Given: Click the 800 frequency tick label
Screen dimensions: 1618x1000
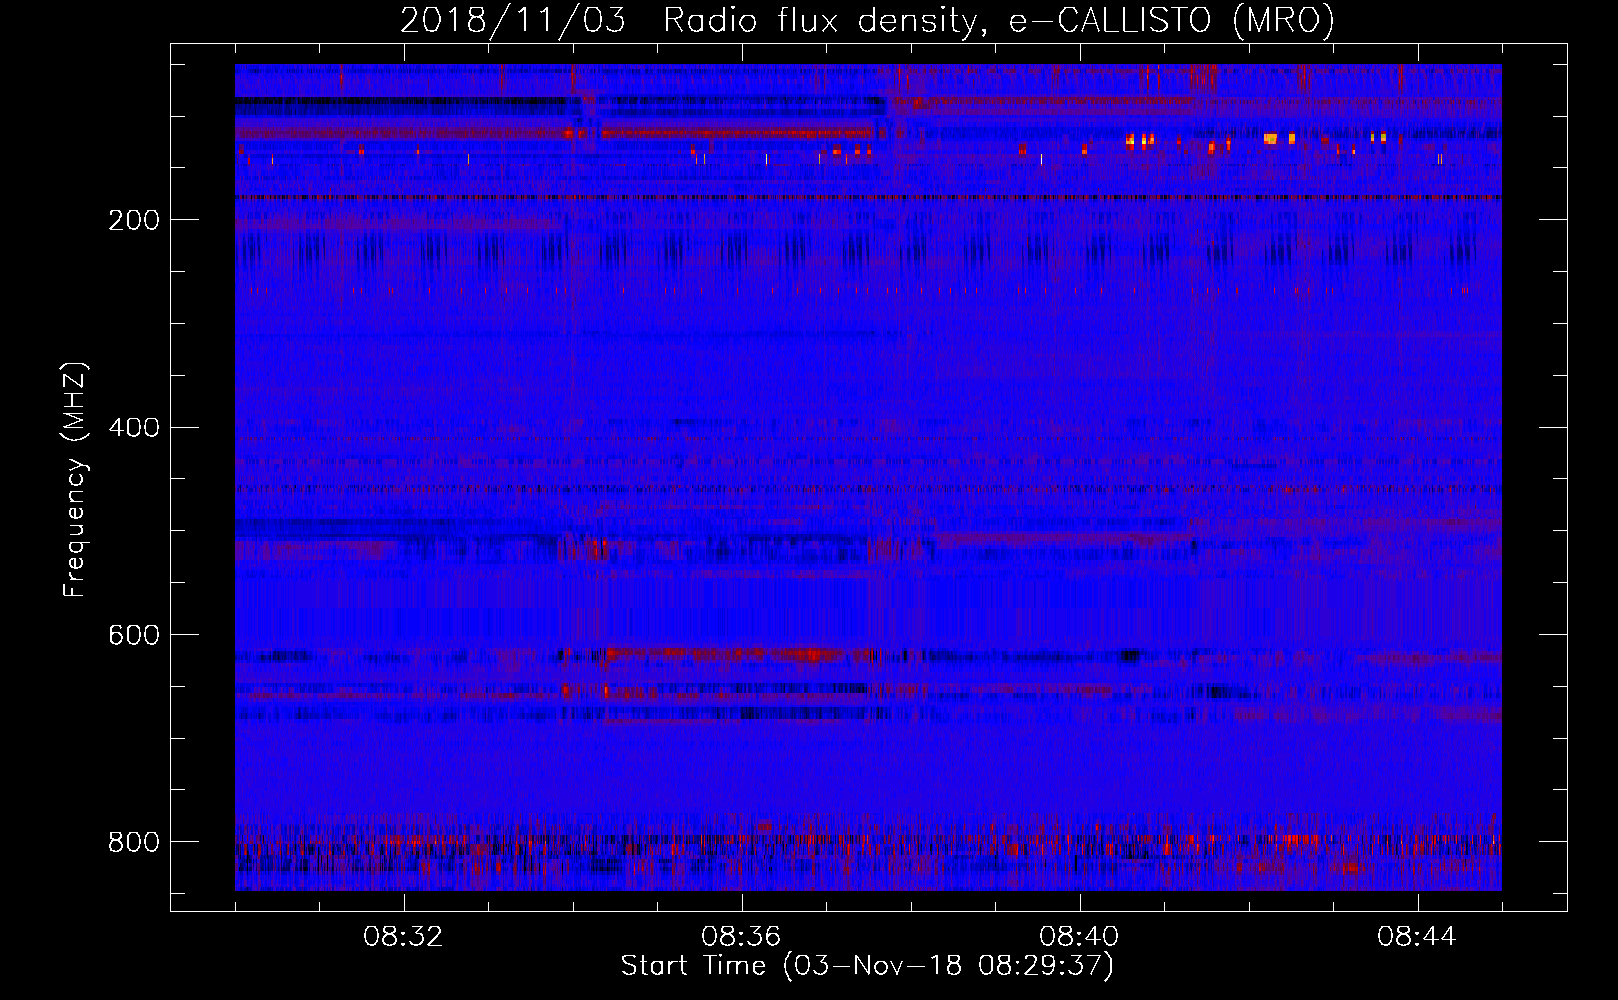Looking at the screenshot, I should (x=134, y=842).
